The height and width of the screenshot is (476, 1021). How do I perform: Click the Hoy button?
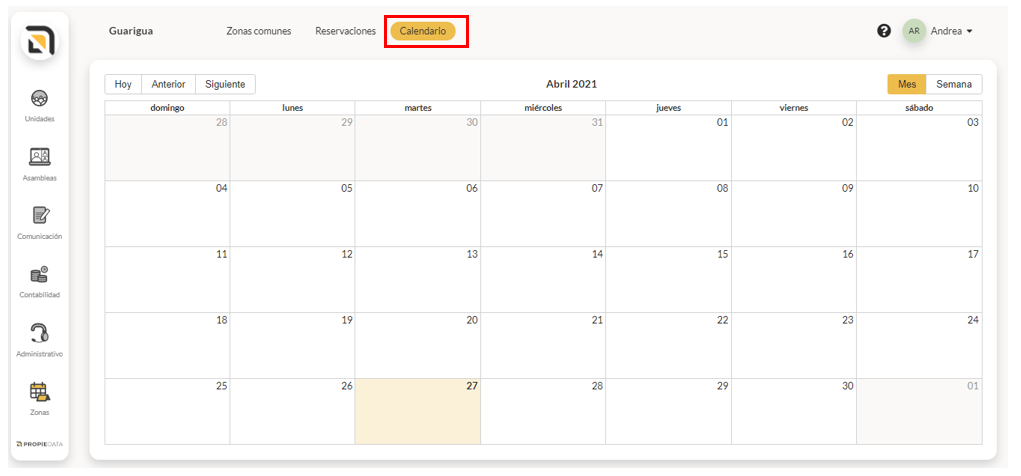pyautogui.click(x=123, y=84)
